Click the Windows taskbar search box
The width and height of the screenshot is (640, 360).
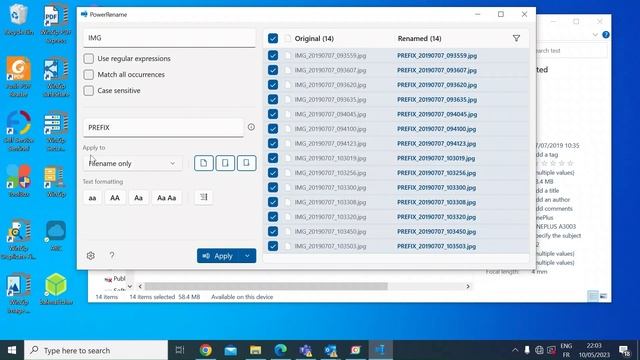pos(96,350)
